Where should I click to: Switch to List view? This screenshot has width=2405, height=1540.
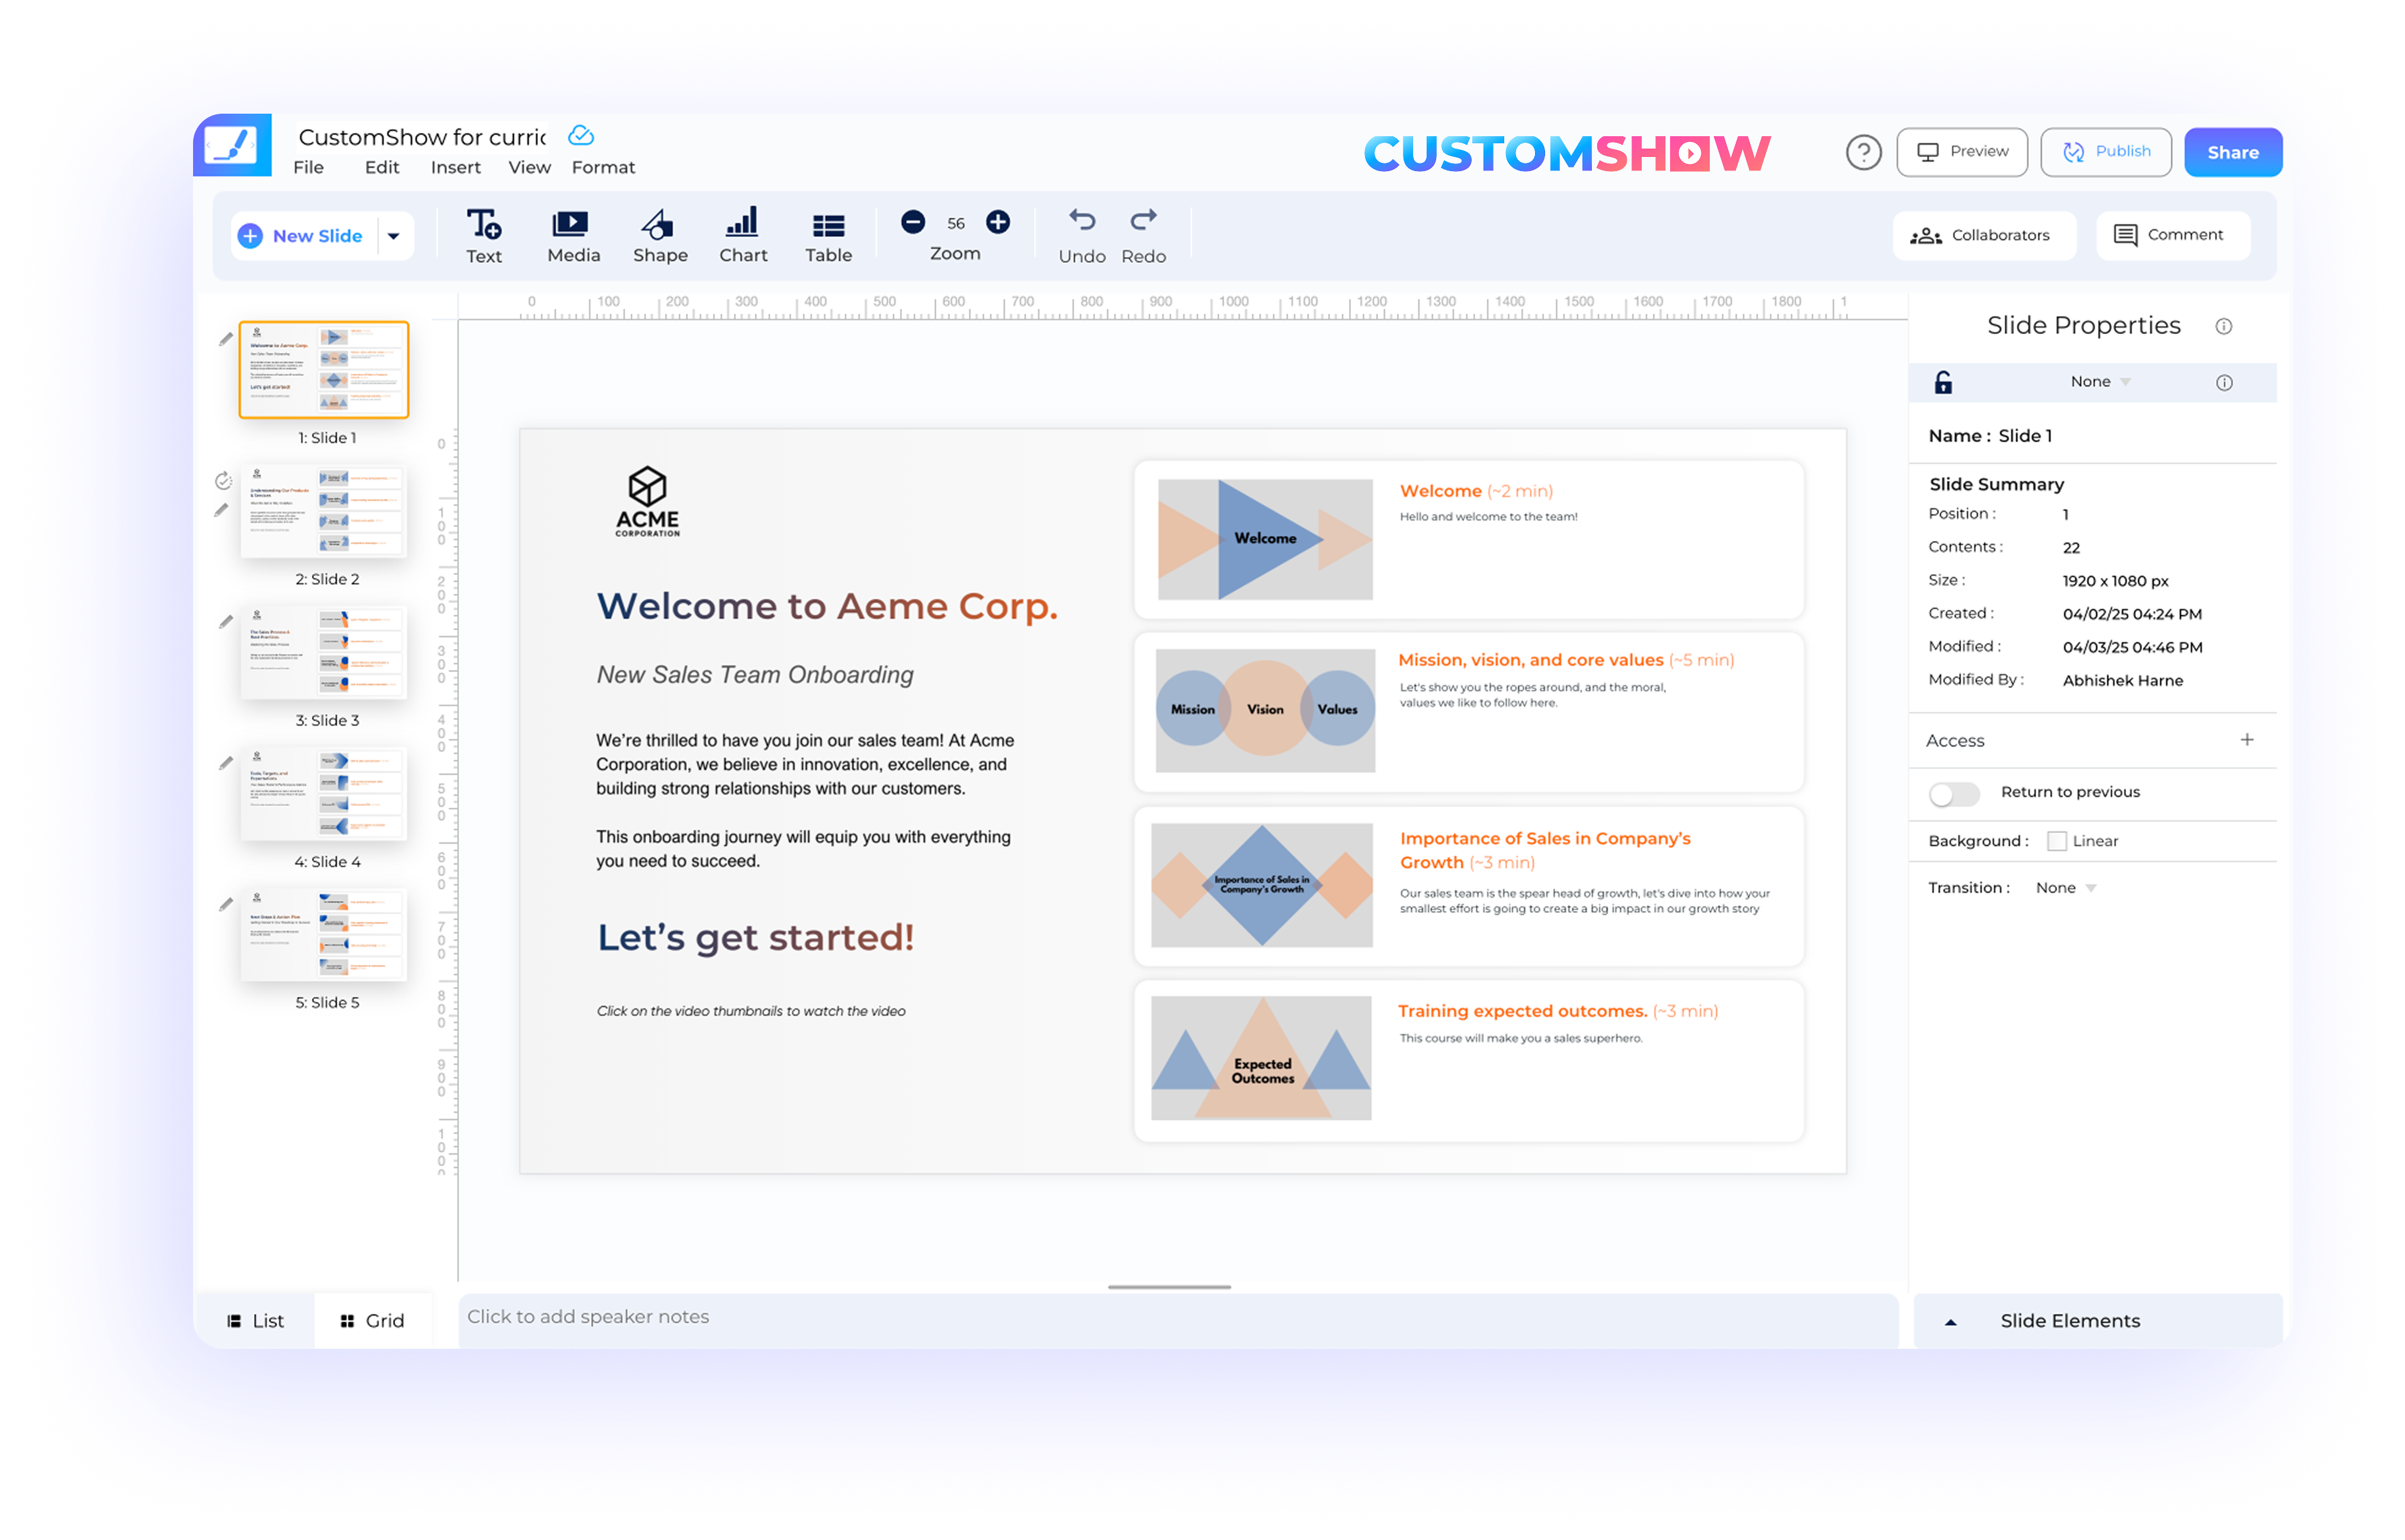[255, 1320]
